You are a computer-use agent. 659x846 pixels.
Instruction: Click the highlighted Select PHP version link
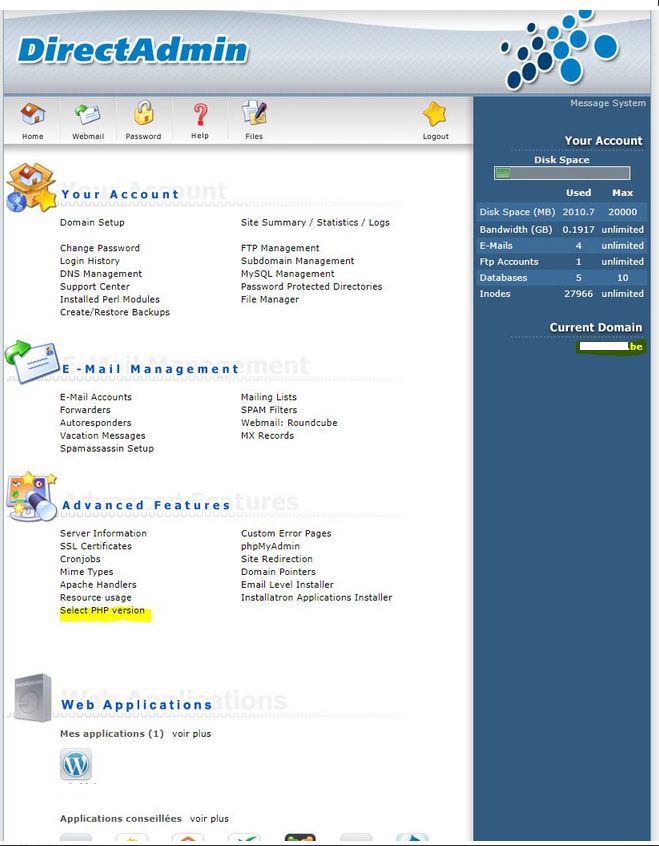click(102, 611)
